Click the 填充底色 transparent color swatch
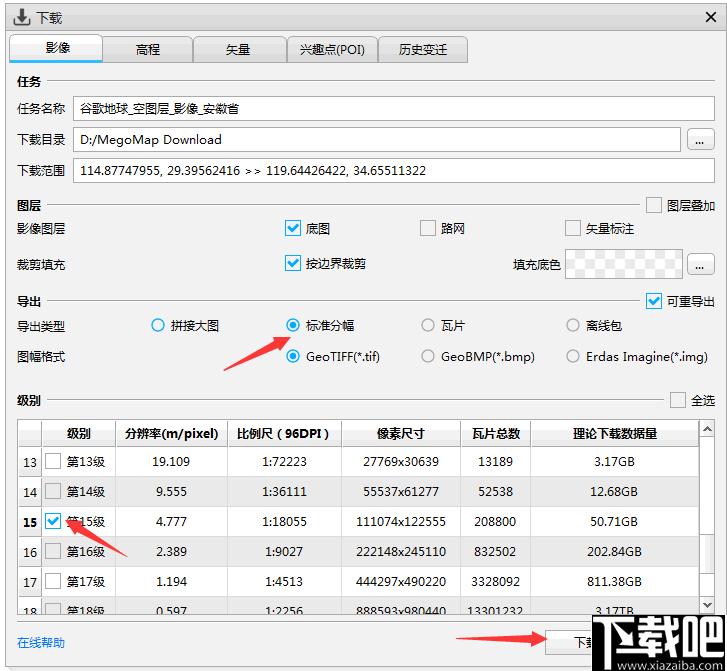The height and width of the screenshot is (671, 727). (x=624, y=264)
